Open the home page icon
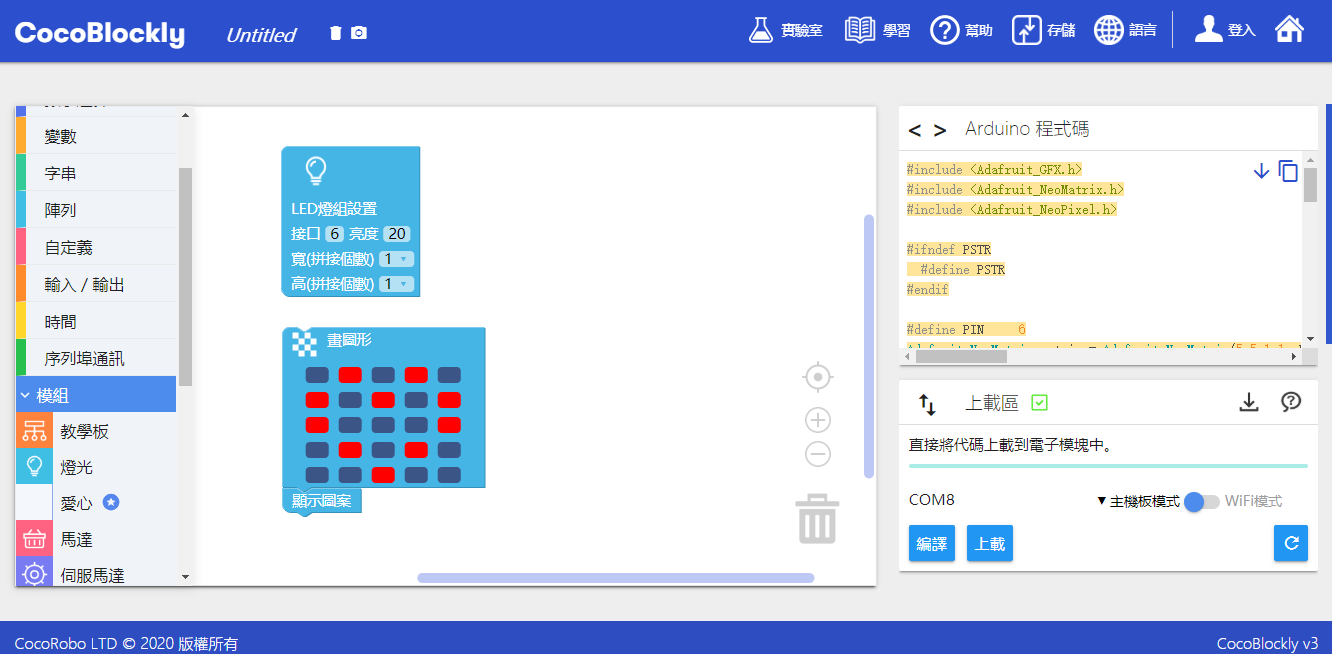The height and width of the screenshot is (654, 1332). pos(1289,30)
